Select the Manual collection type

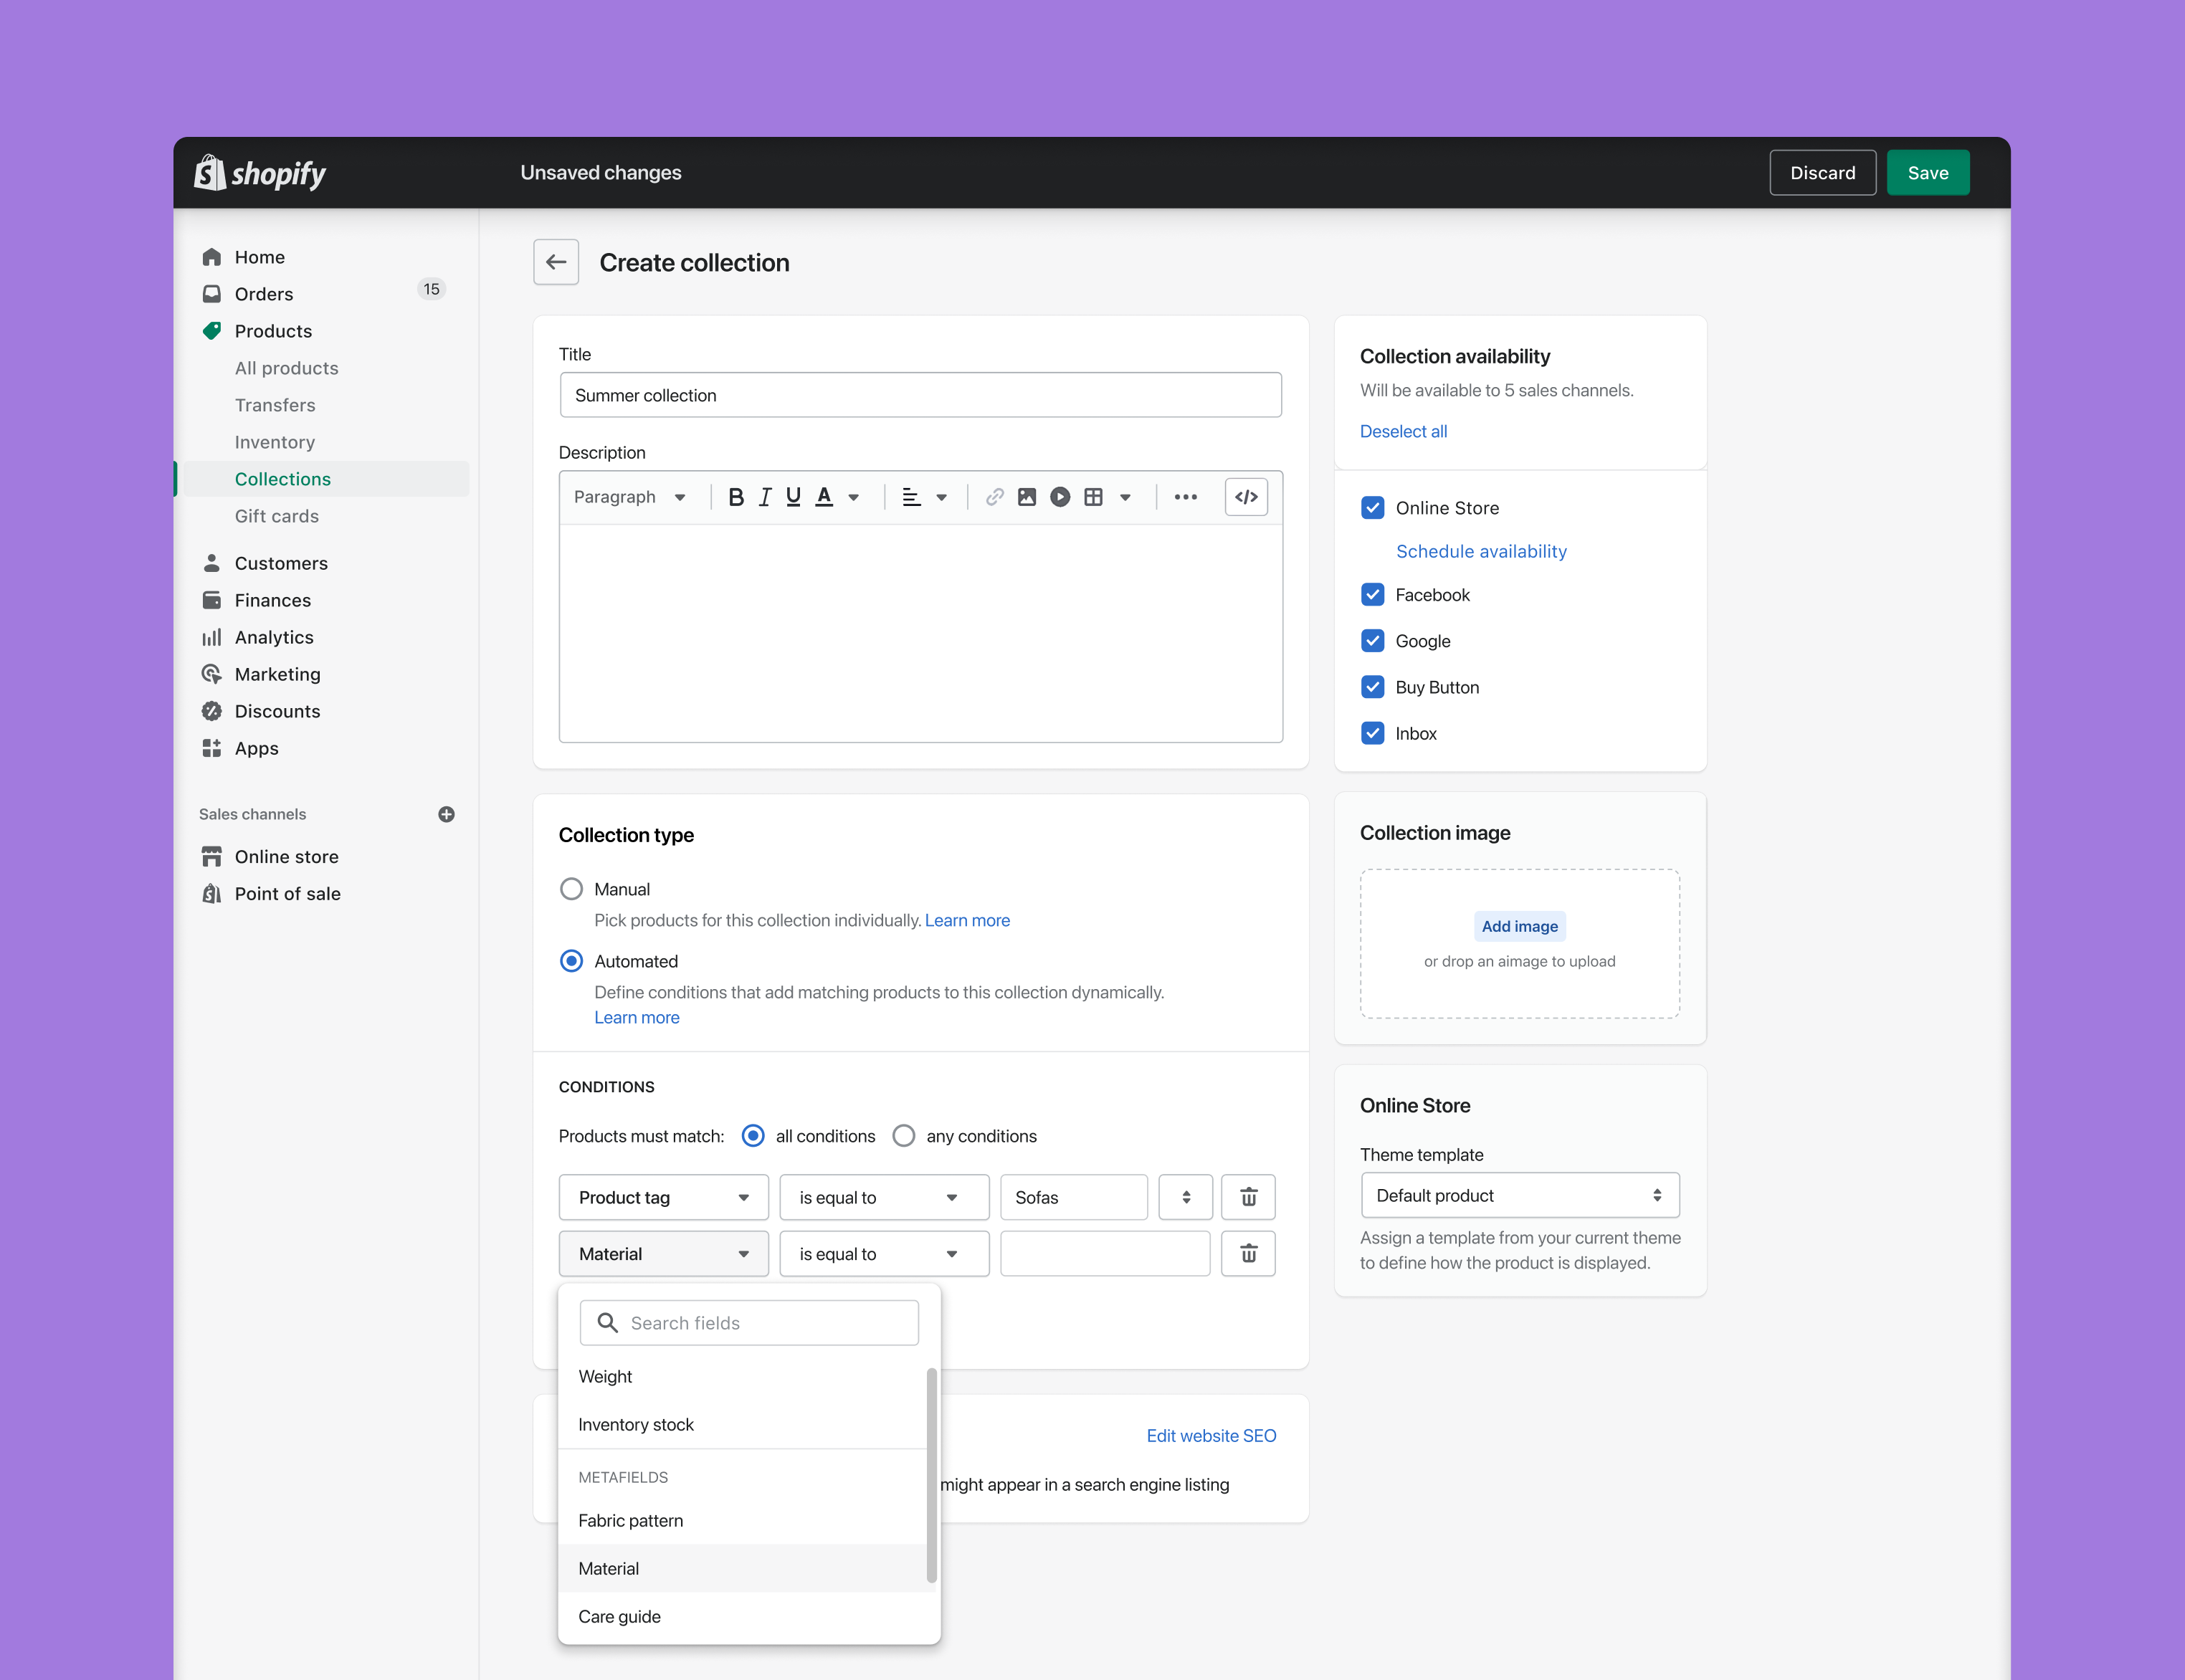[571, 889]
